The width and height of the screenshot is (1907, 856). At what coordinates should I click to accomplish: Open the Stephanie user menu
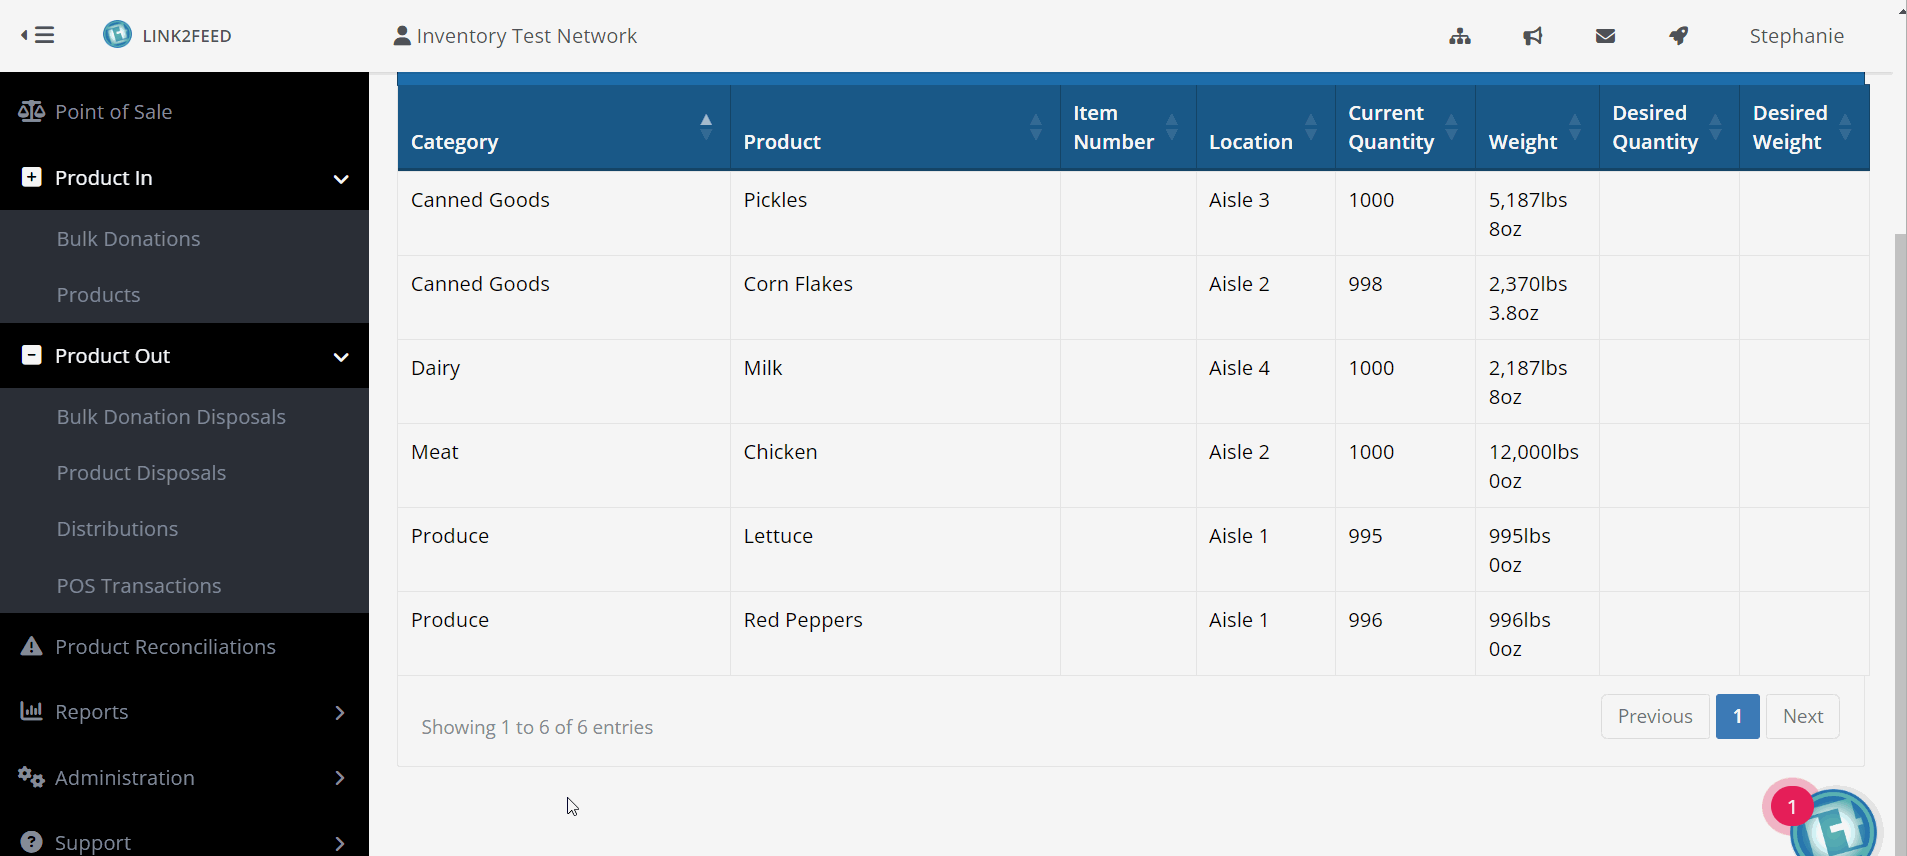click(1796, 36)
